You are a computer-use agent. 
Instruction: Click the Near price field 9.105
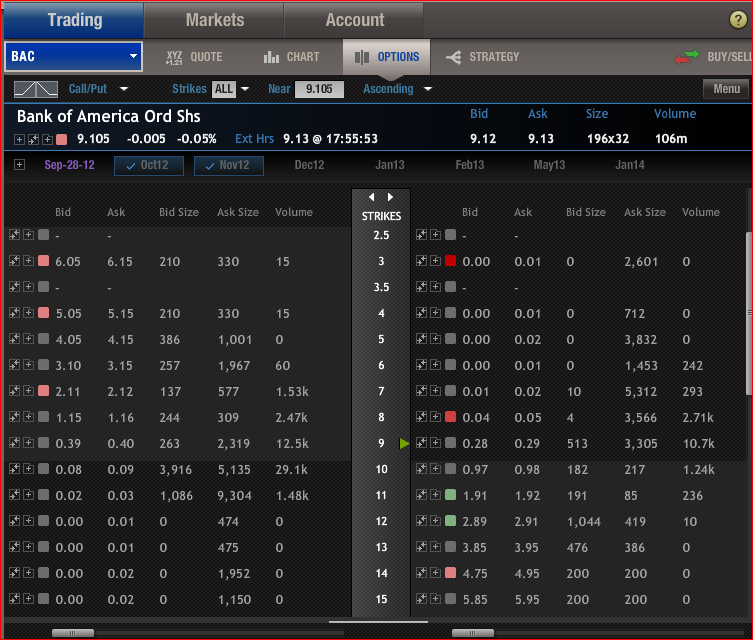[x=319, y=89]
